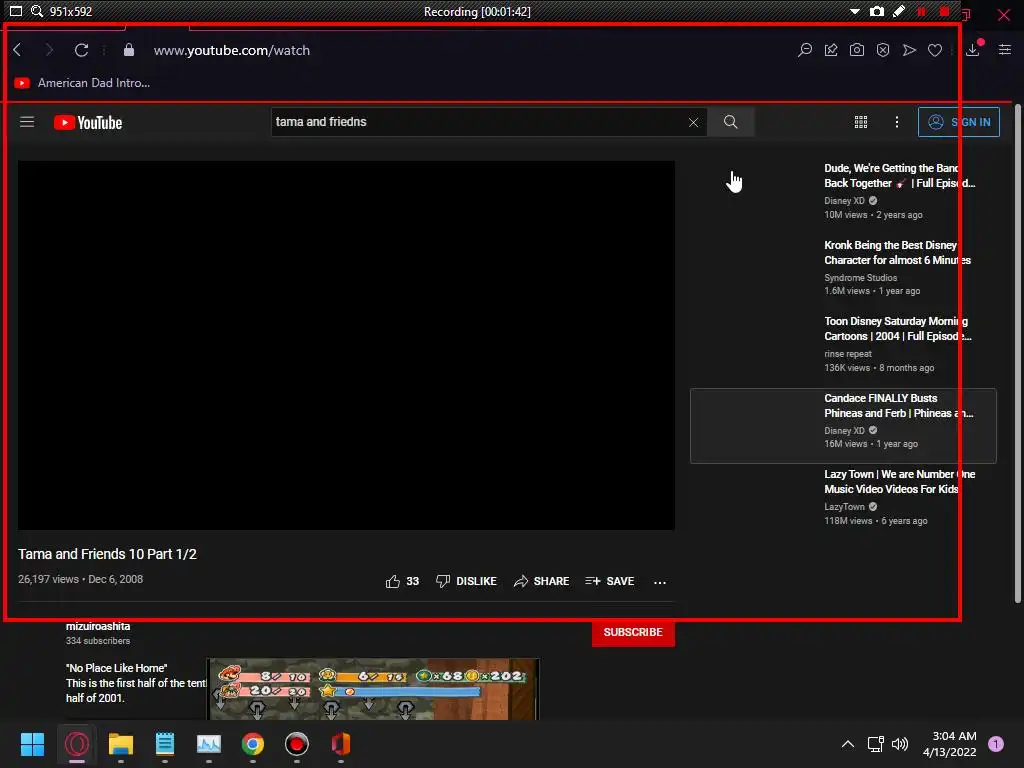Open the volume speaker control
This screenshot has height=768, width=1024.
pos(900,744)
